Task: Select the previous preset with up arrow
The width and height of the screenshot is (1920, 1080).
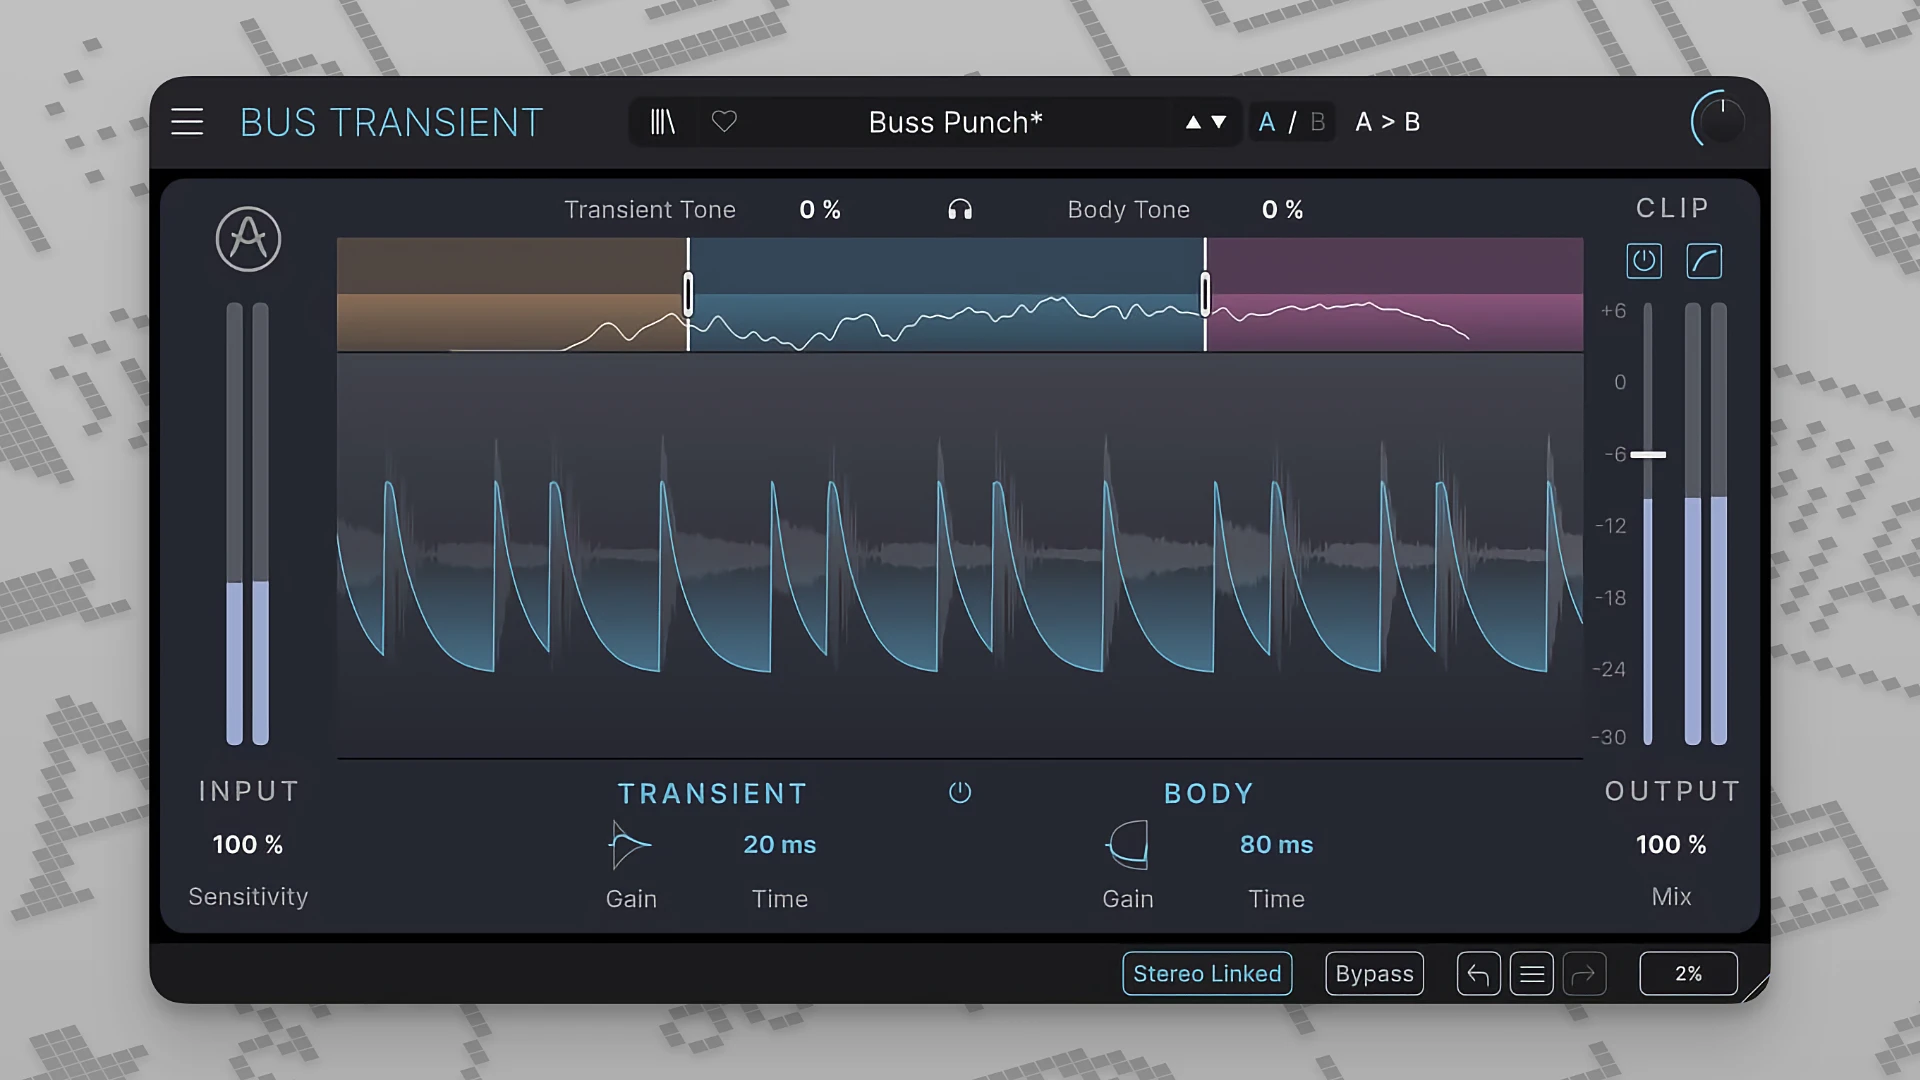Action: point(1192,121)
